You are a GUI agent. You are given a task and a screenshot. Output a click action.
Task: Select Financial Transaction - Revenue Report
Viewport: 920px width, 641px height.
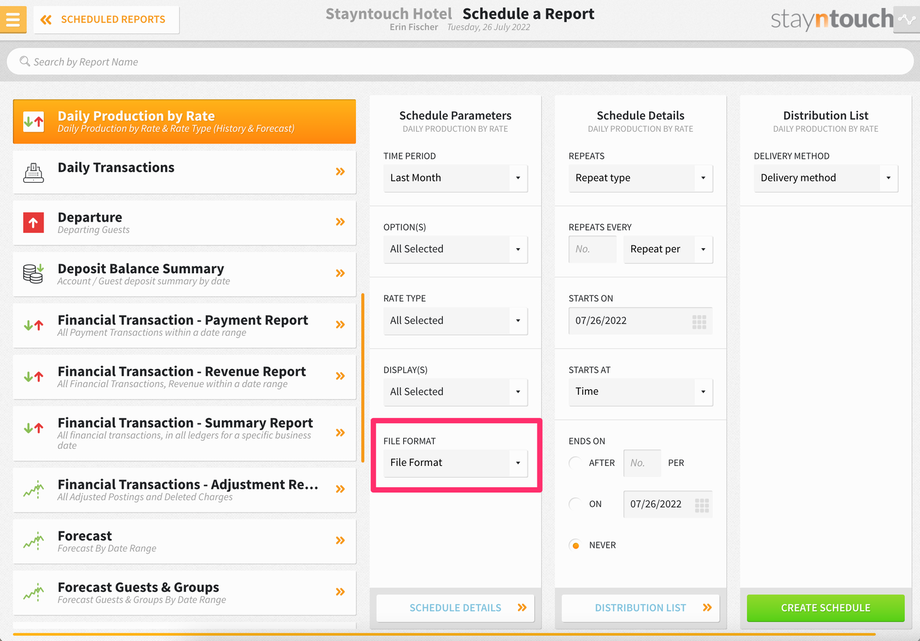[x=184, y=377]
